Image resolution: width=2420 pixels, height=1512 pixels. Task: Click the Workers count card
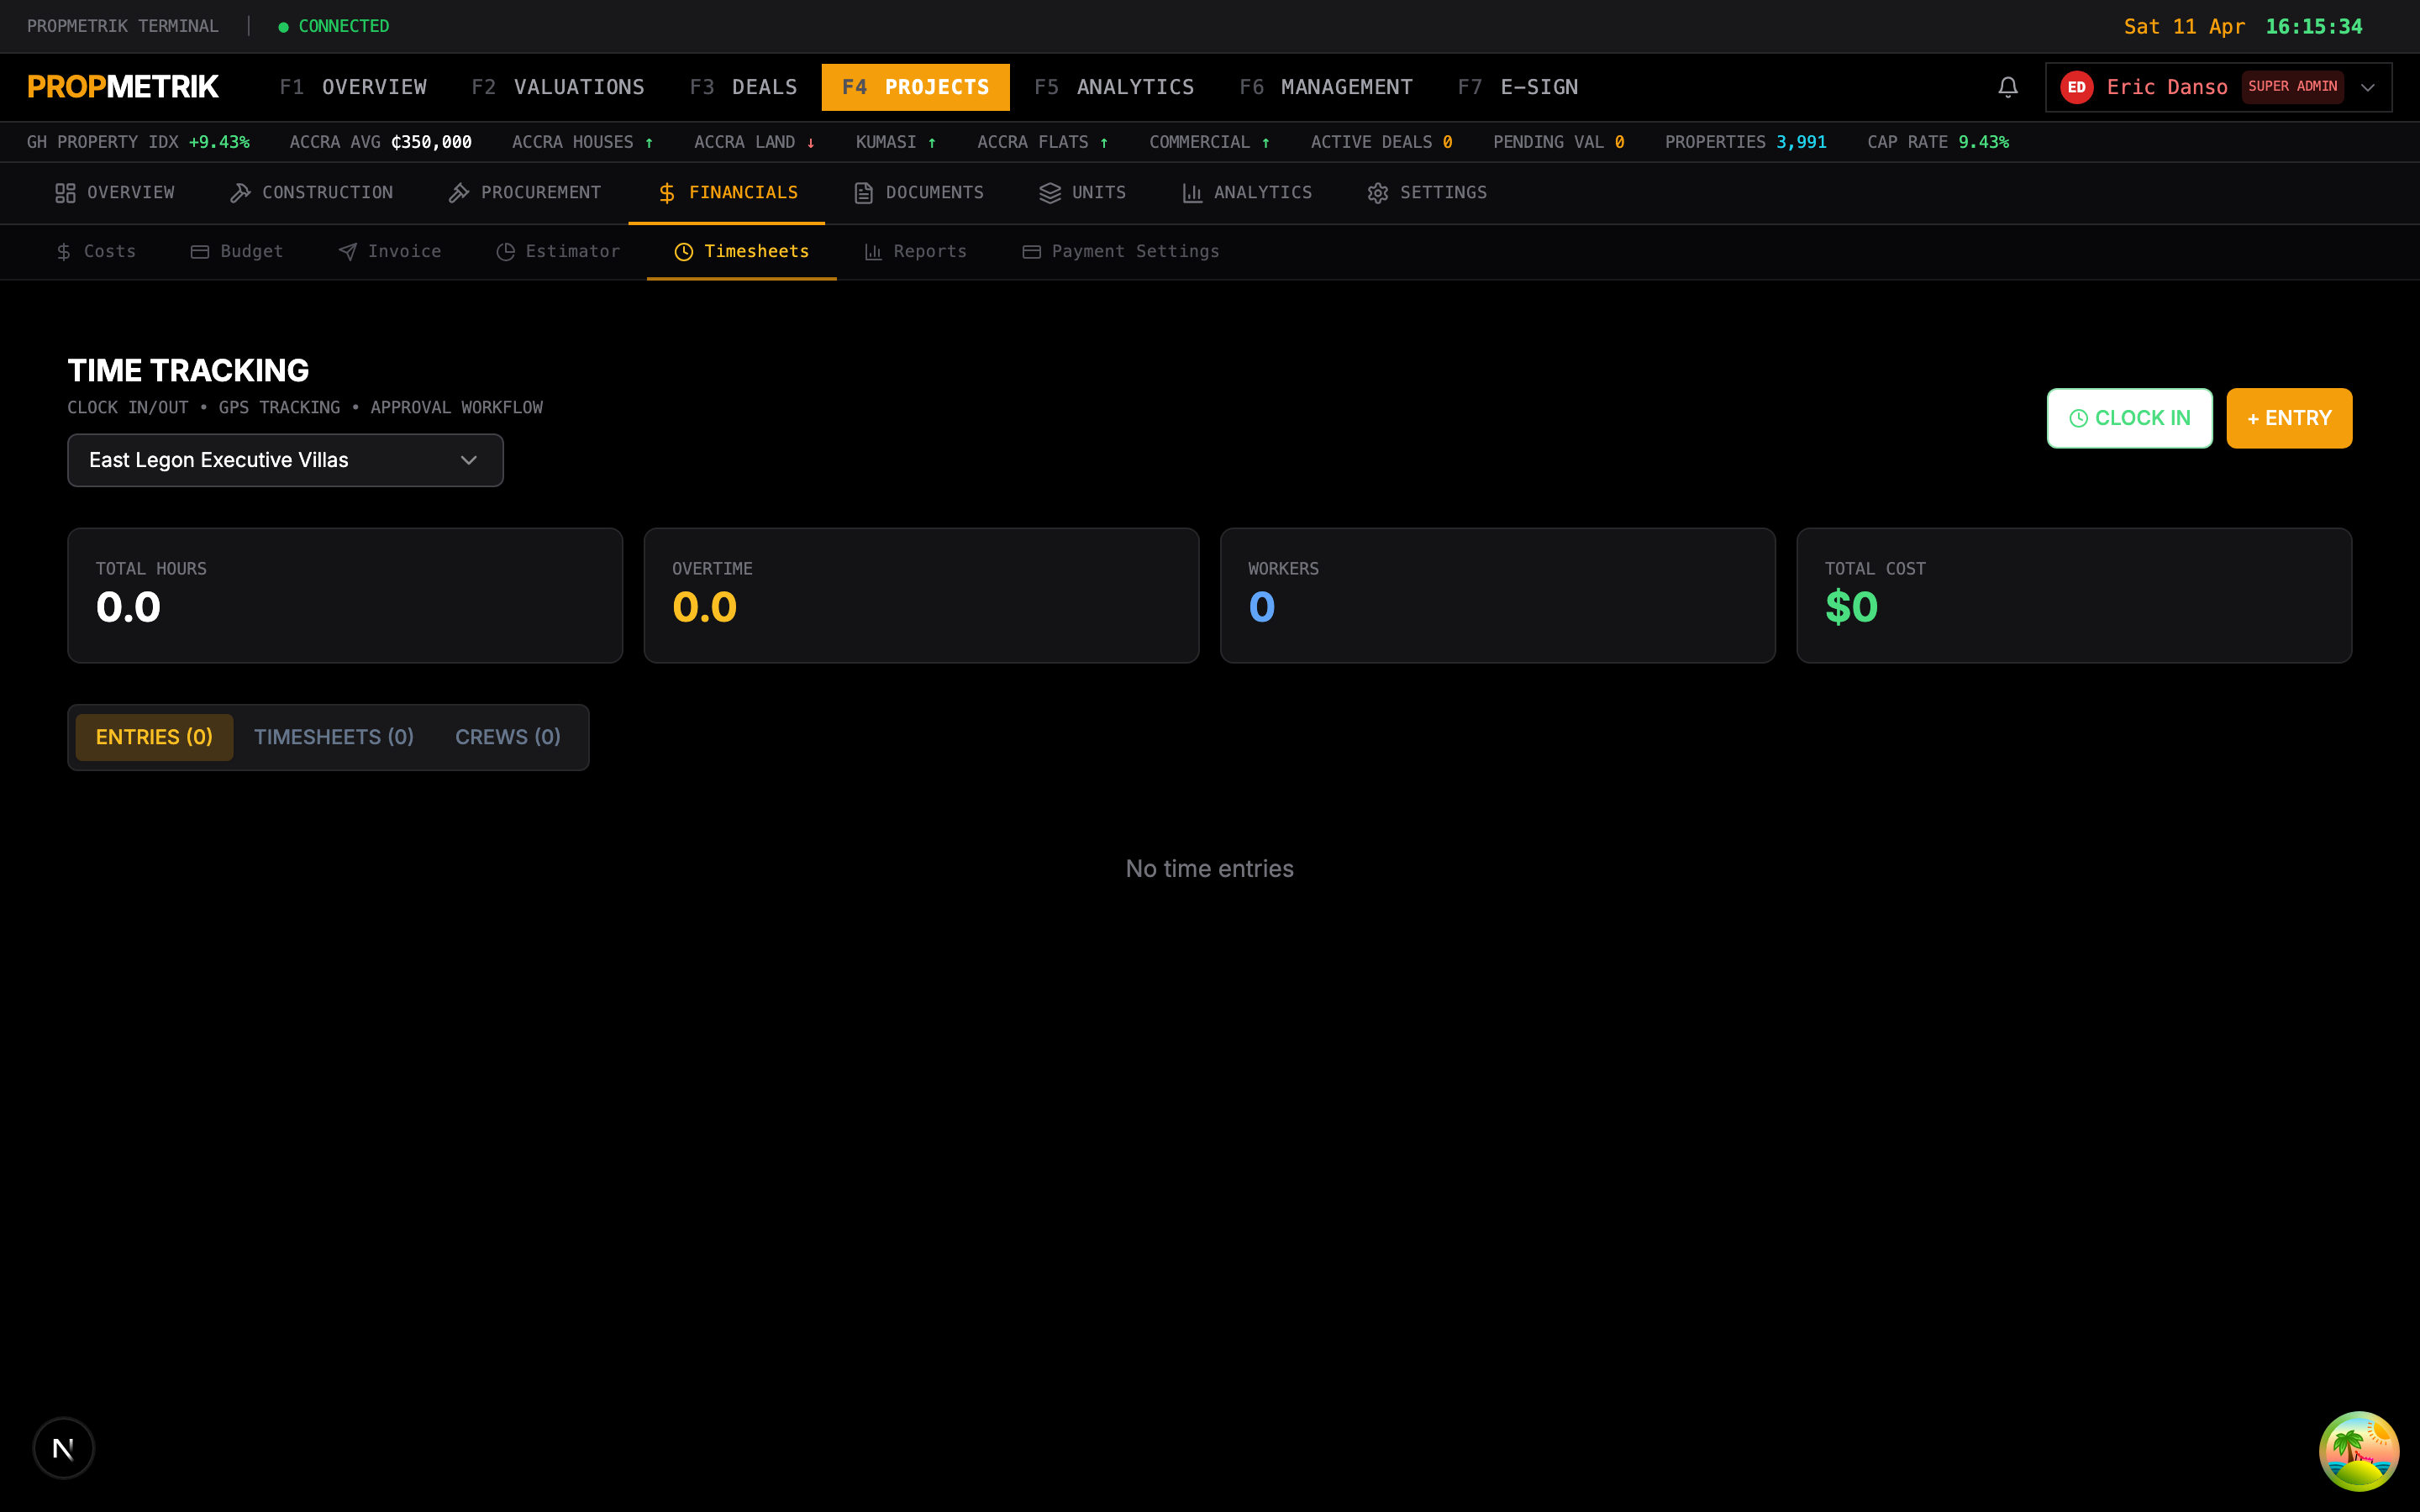click(x=1497, y=596)
